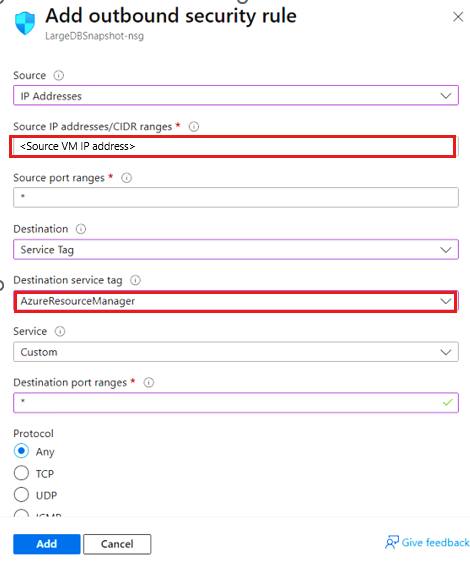Select the TCP protocol radio button
The image size is (470, 564).
(21, 473)
